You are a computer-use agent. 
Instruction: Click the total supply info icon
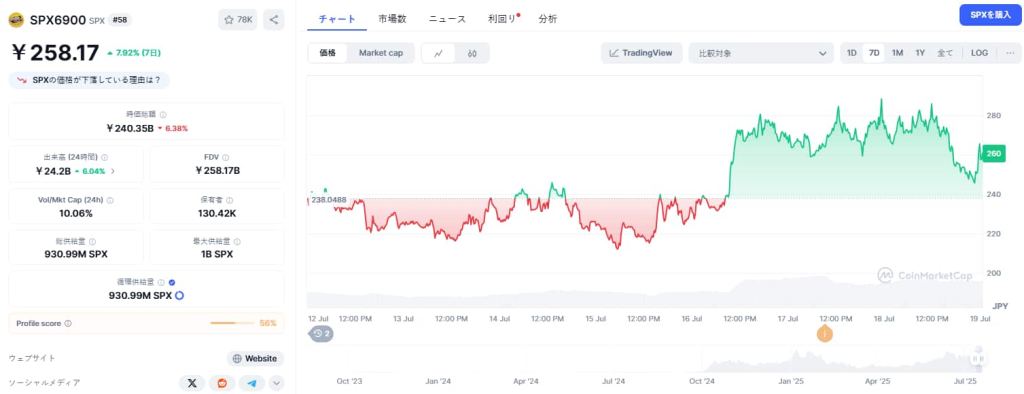(92, 242)
